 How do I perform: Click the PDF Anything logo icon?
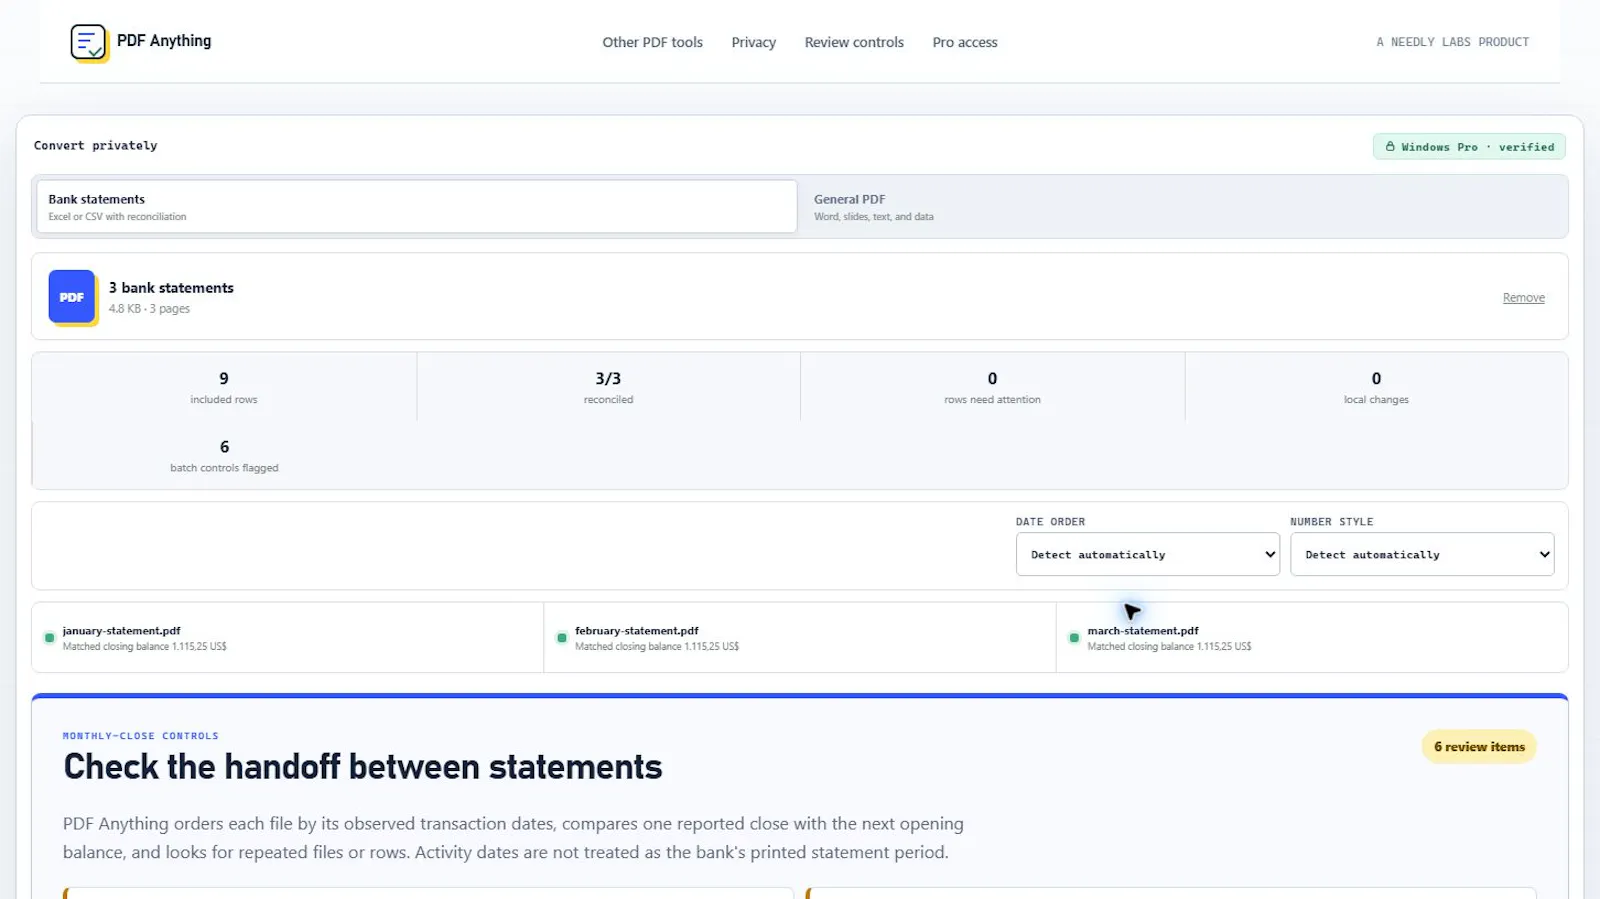[89, 42]
